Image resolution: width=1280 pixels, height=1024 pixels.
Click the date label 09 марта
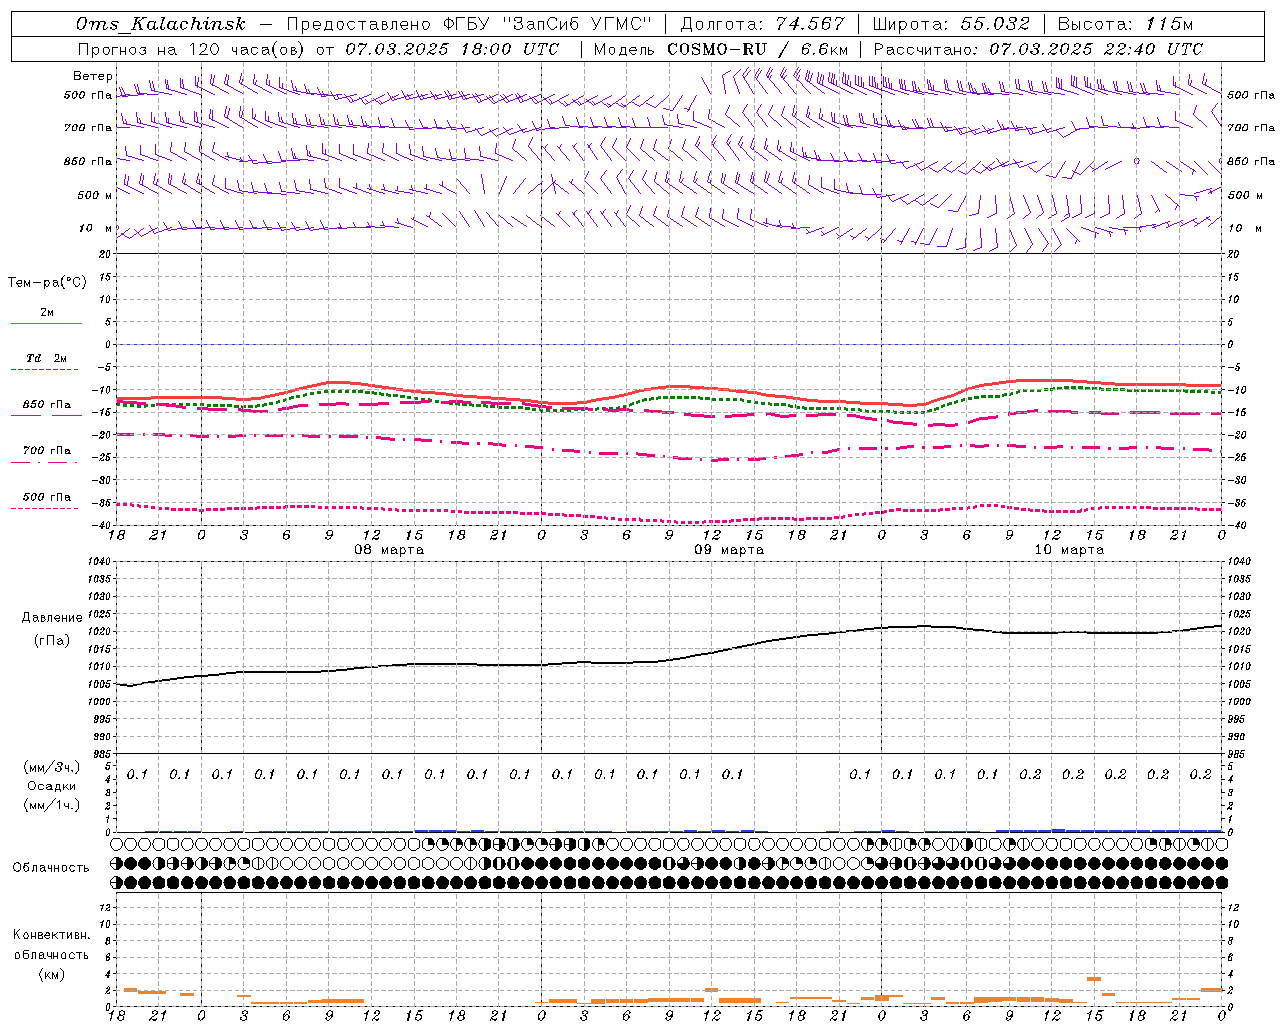tap(729, 550)
